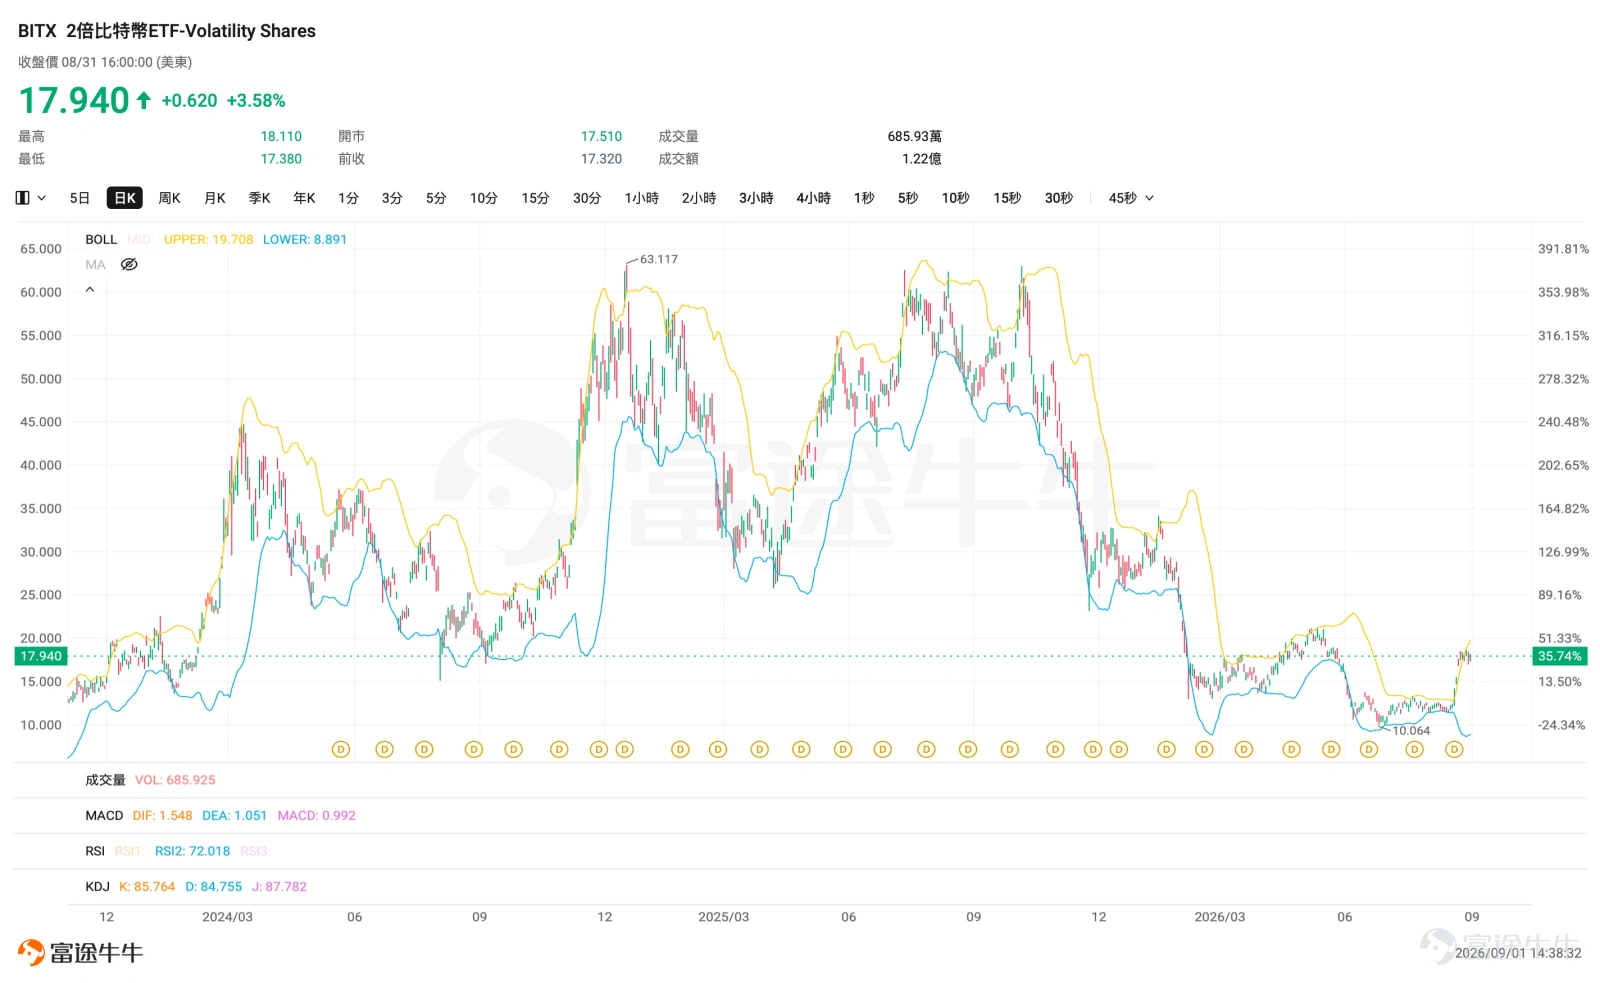This screenshot has width=1600, height=983.
Task: Click the RSI indicator panel label
Action: (95, 851)
